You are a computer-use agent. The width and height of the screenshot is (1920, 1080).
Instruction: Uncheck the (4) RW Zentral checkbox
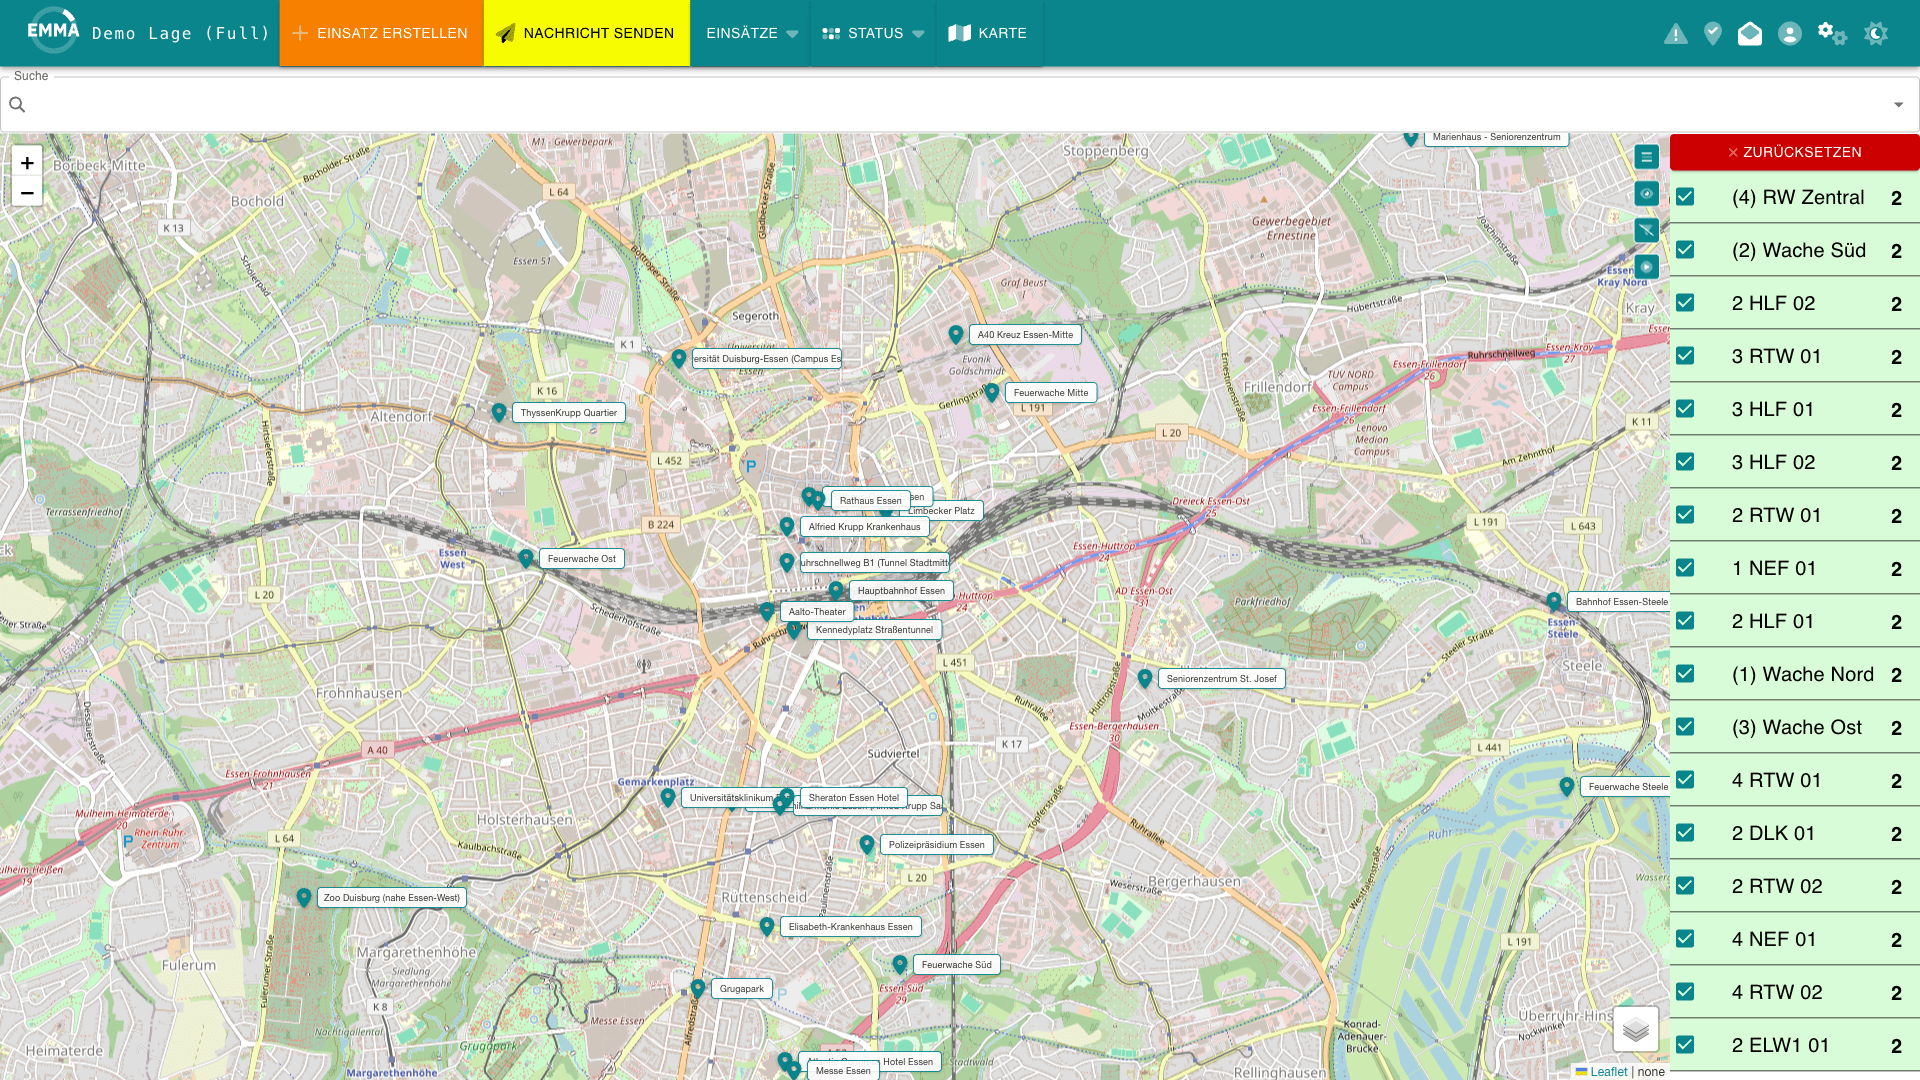pos(1685,197)
